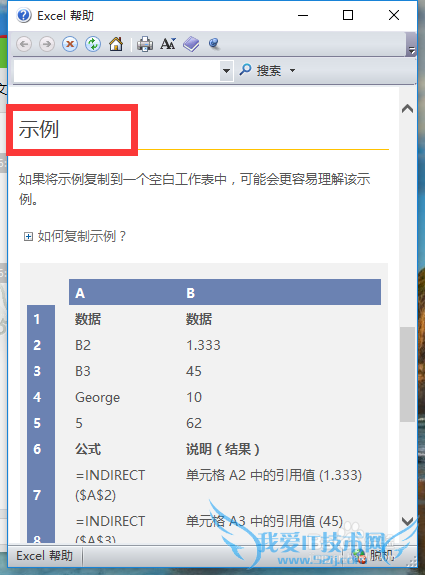
Task: Click the 单元格 A3 中的引用值 (45) description
Action: click(x=264, y=521)
